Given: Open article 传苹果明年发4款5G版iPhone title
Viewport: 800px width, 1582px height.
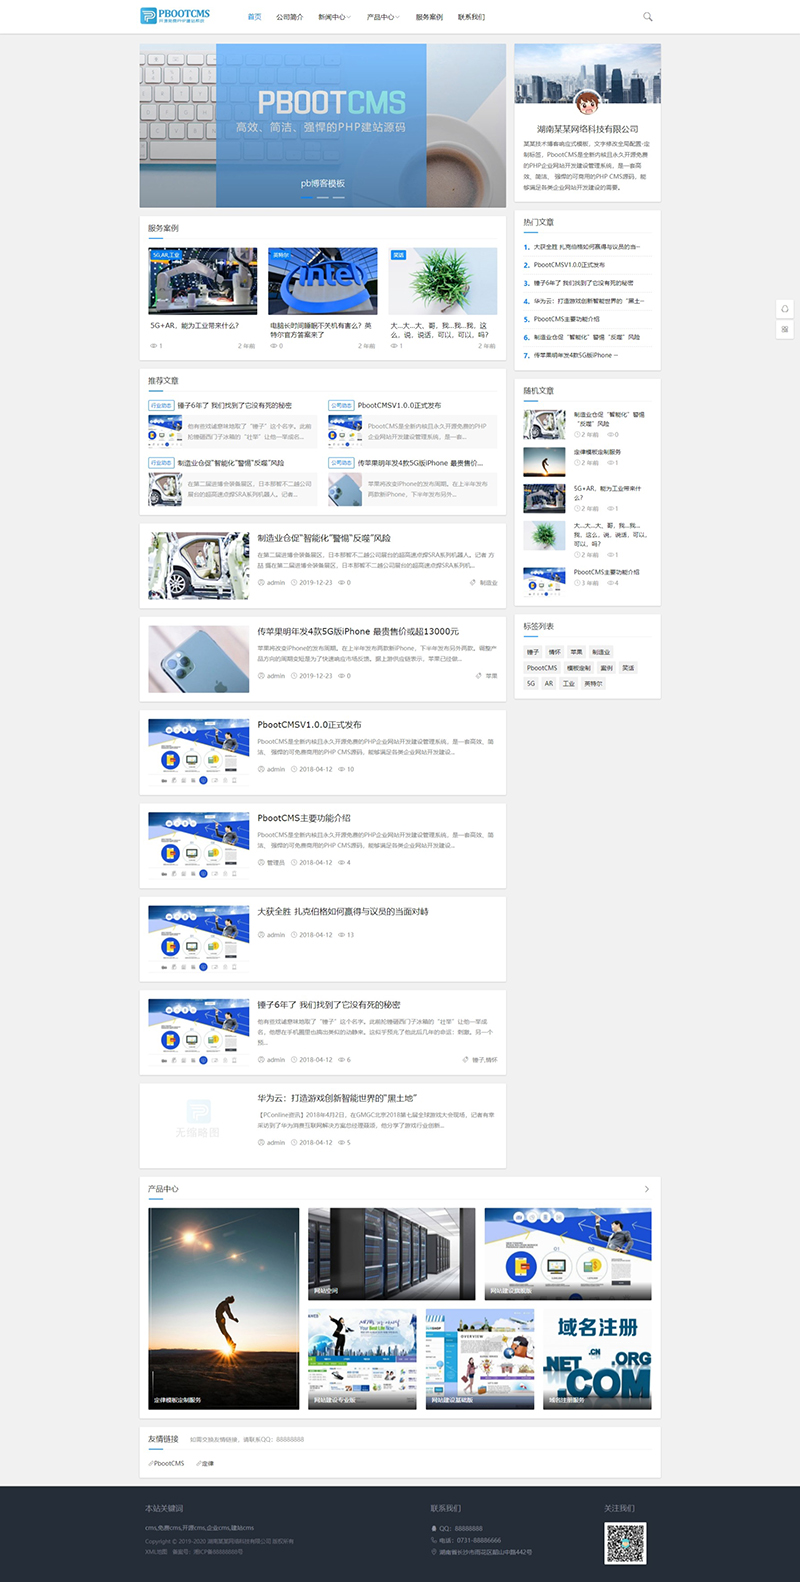Looking at the screenshot, I should (x=358, y=632).
